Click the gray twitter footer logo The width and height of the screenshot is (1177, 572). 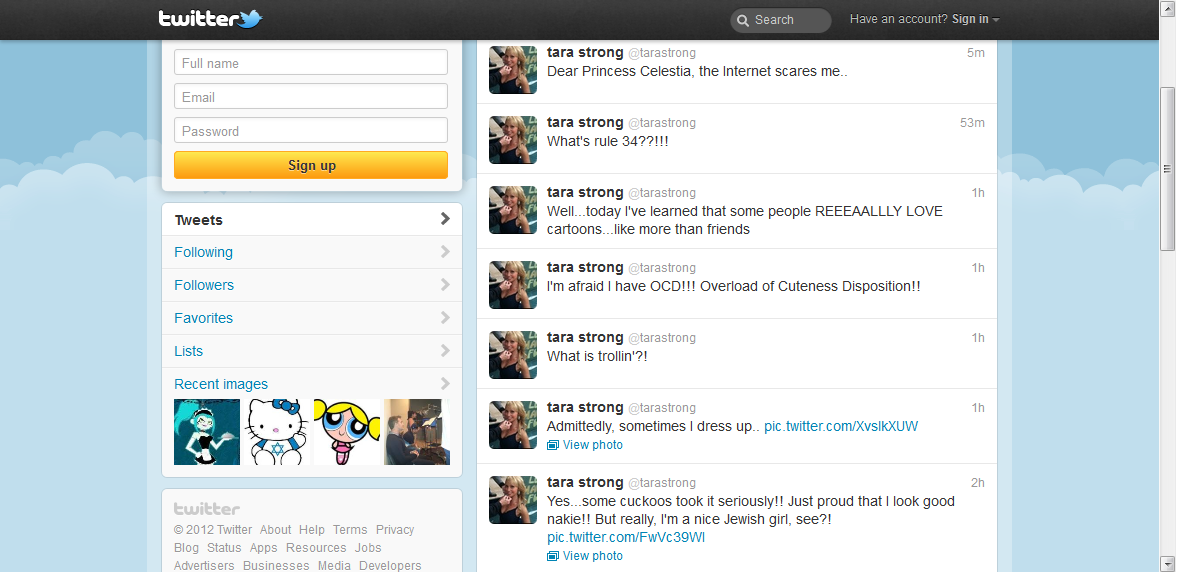[x=207, y=509]
